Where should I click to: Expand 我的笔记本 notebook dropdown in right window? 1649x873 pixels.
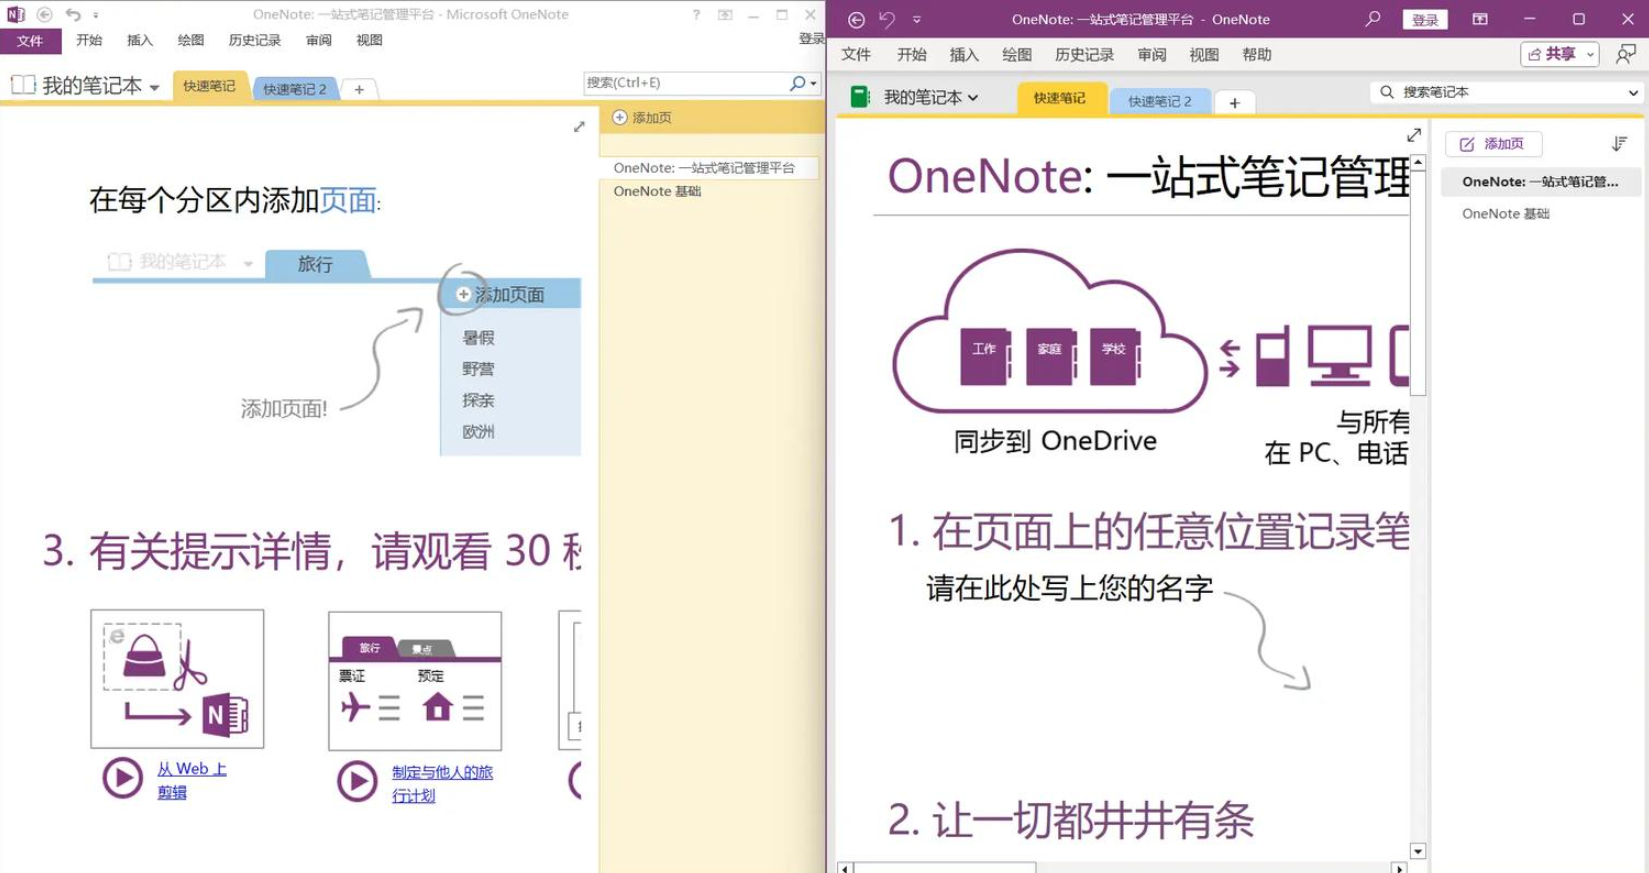pos(973,98)
